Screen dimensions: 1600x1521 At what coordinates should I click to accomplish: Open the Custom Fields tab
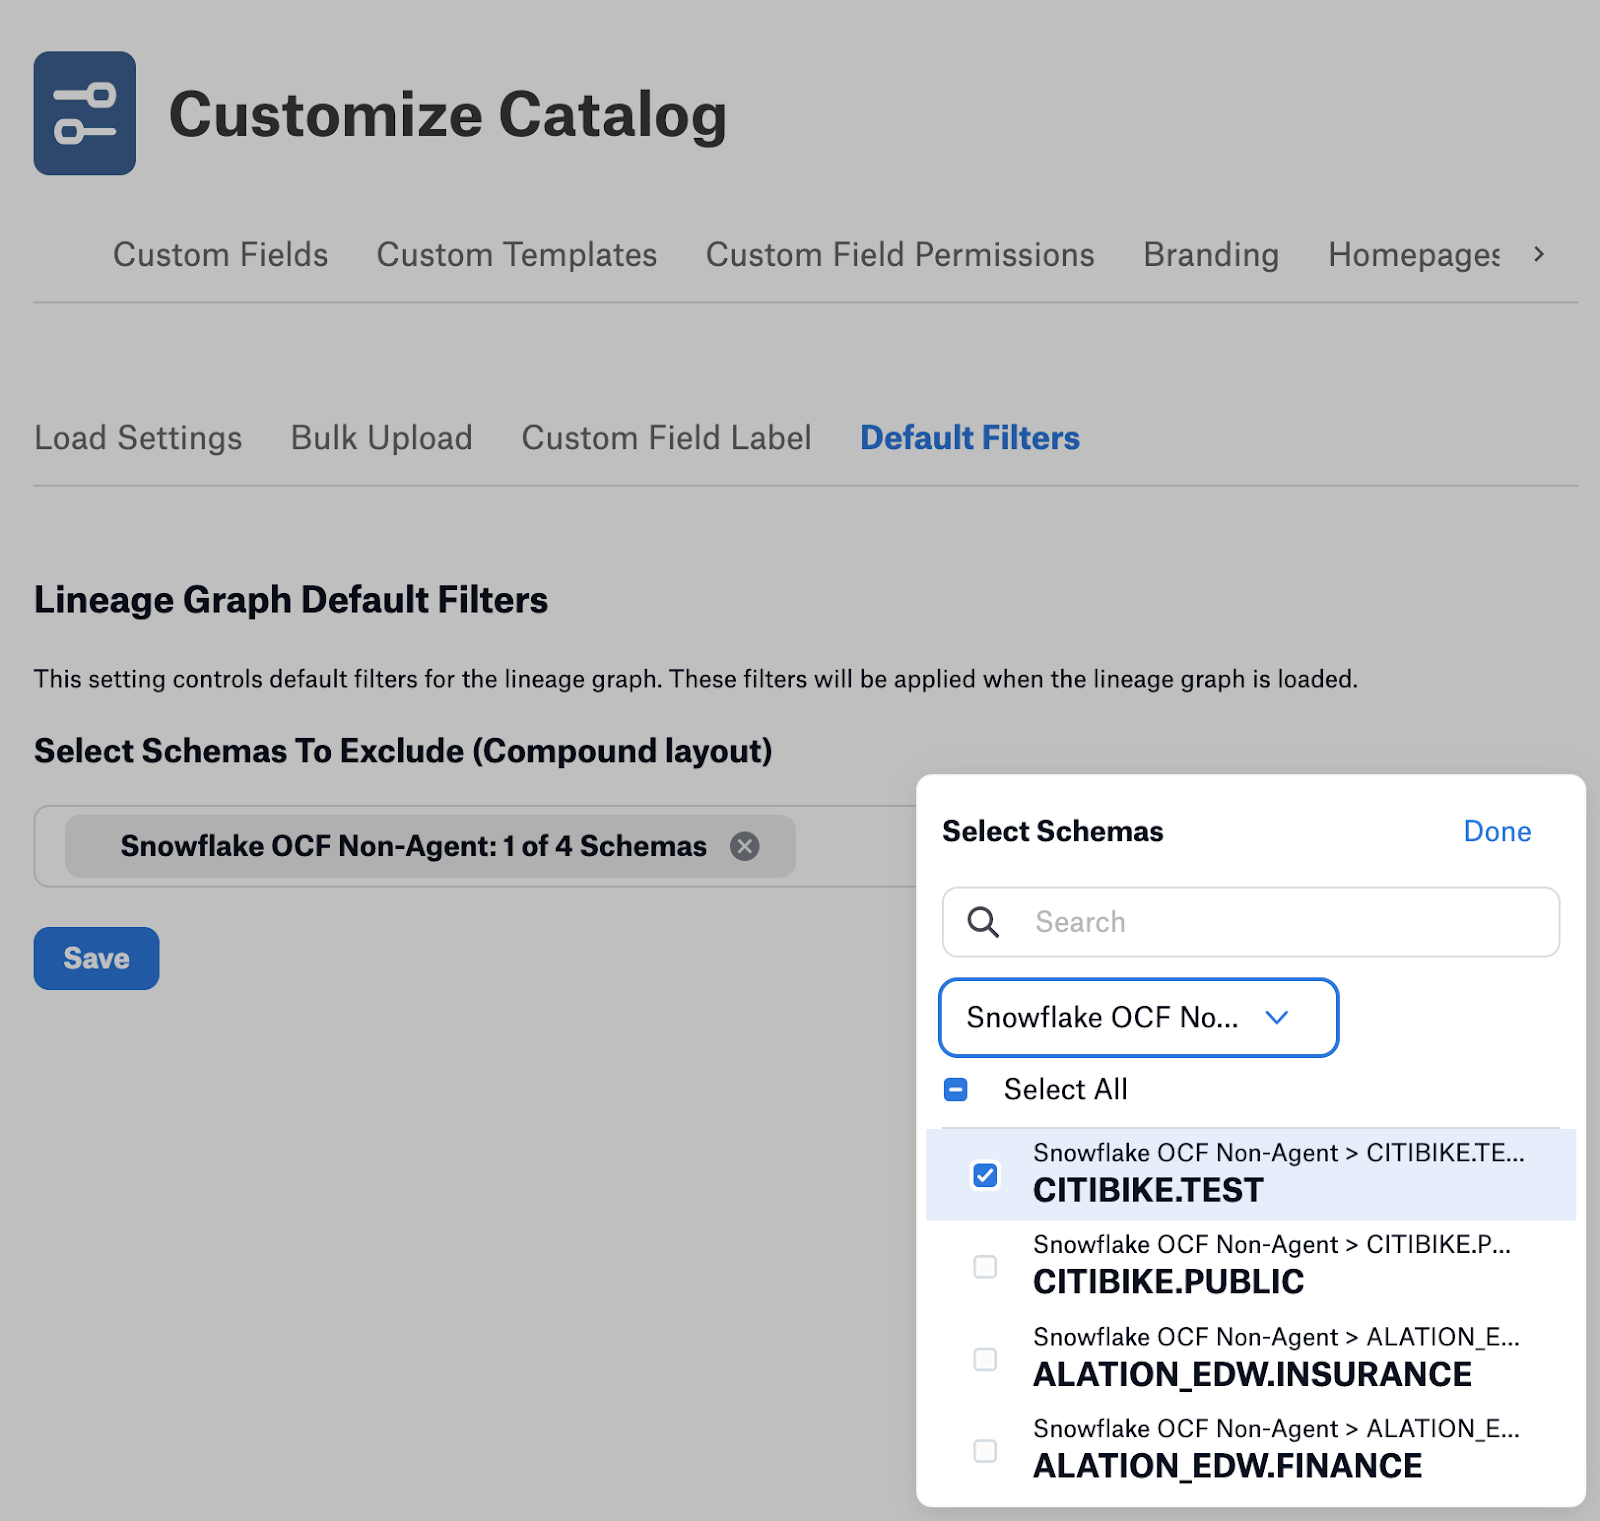coord(220,255)
